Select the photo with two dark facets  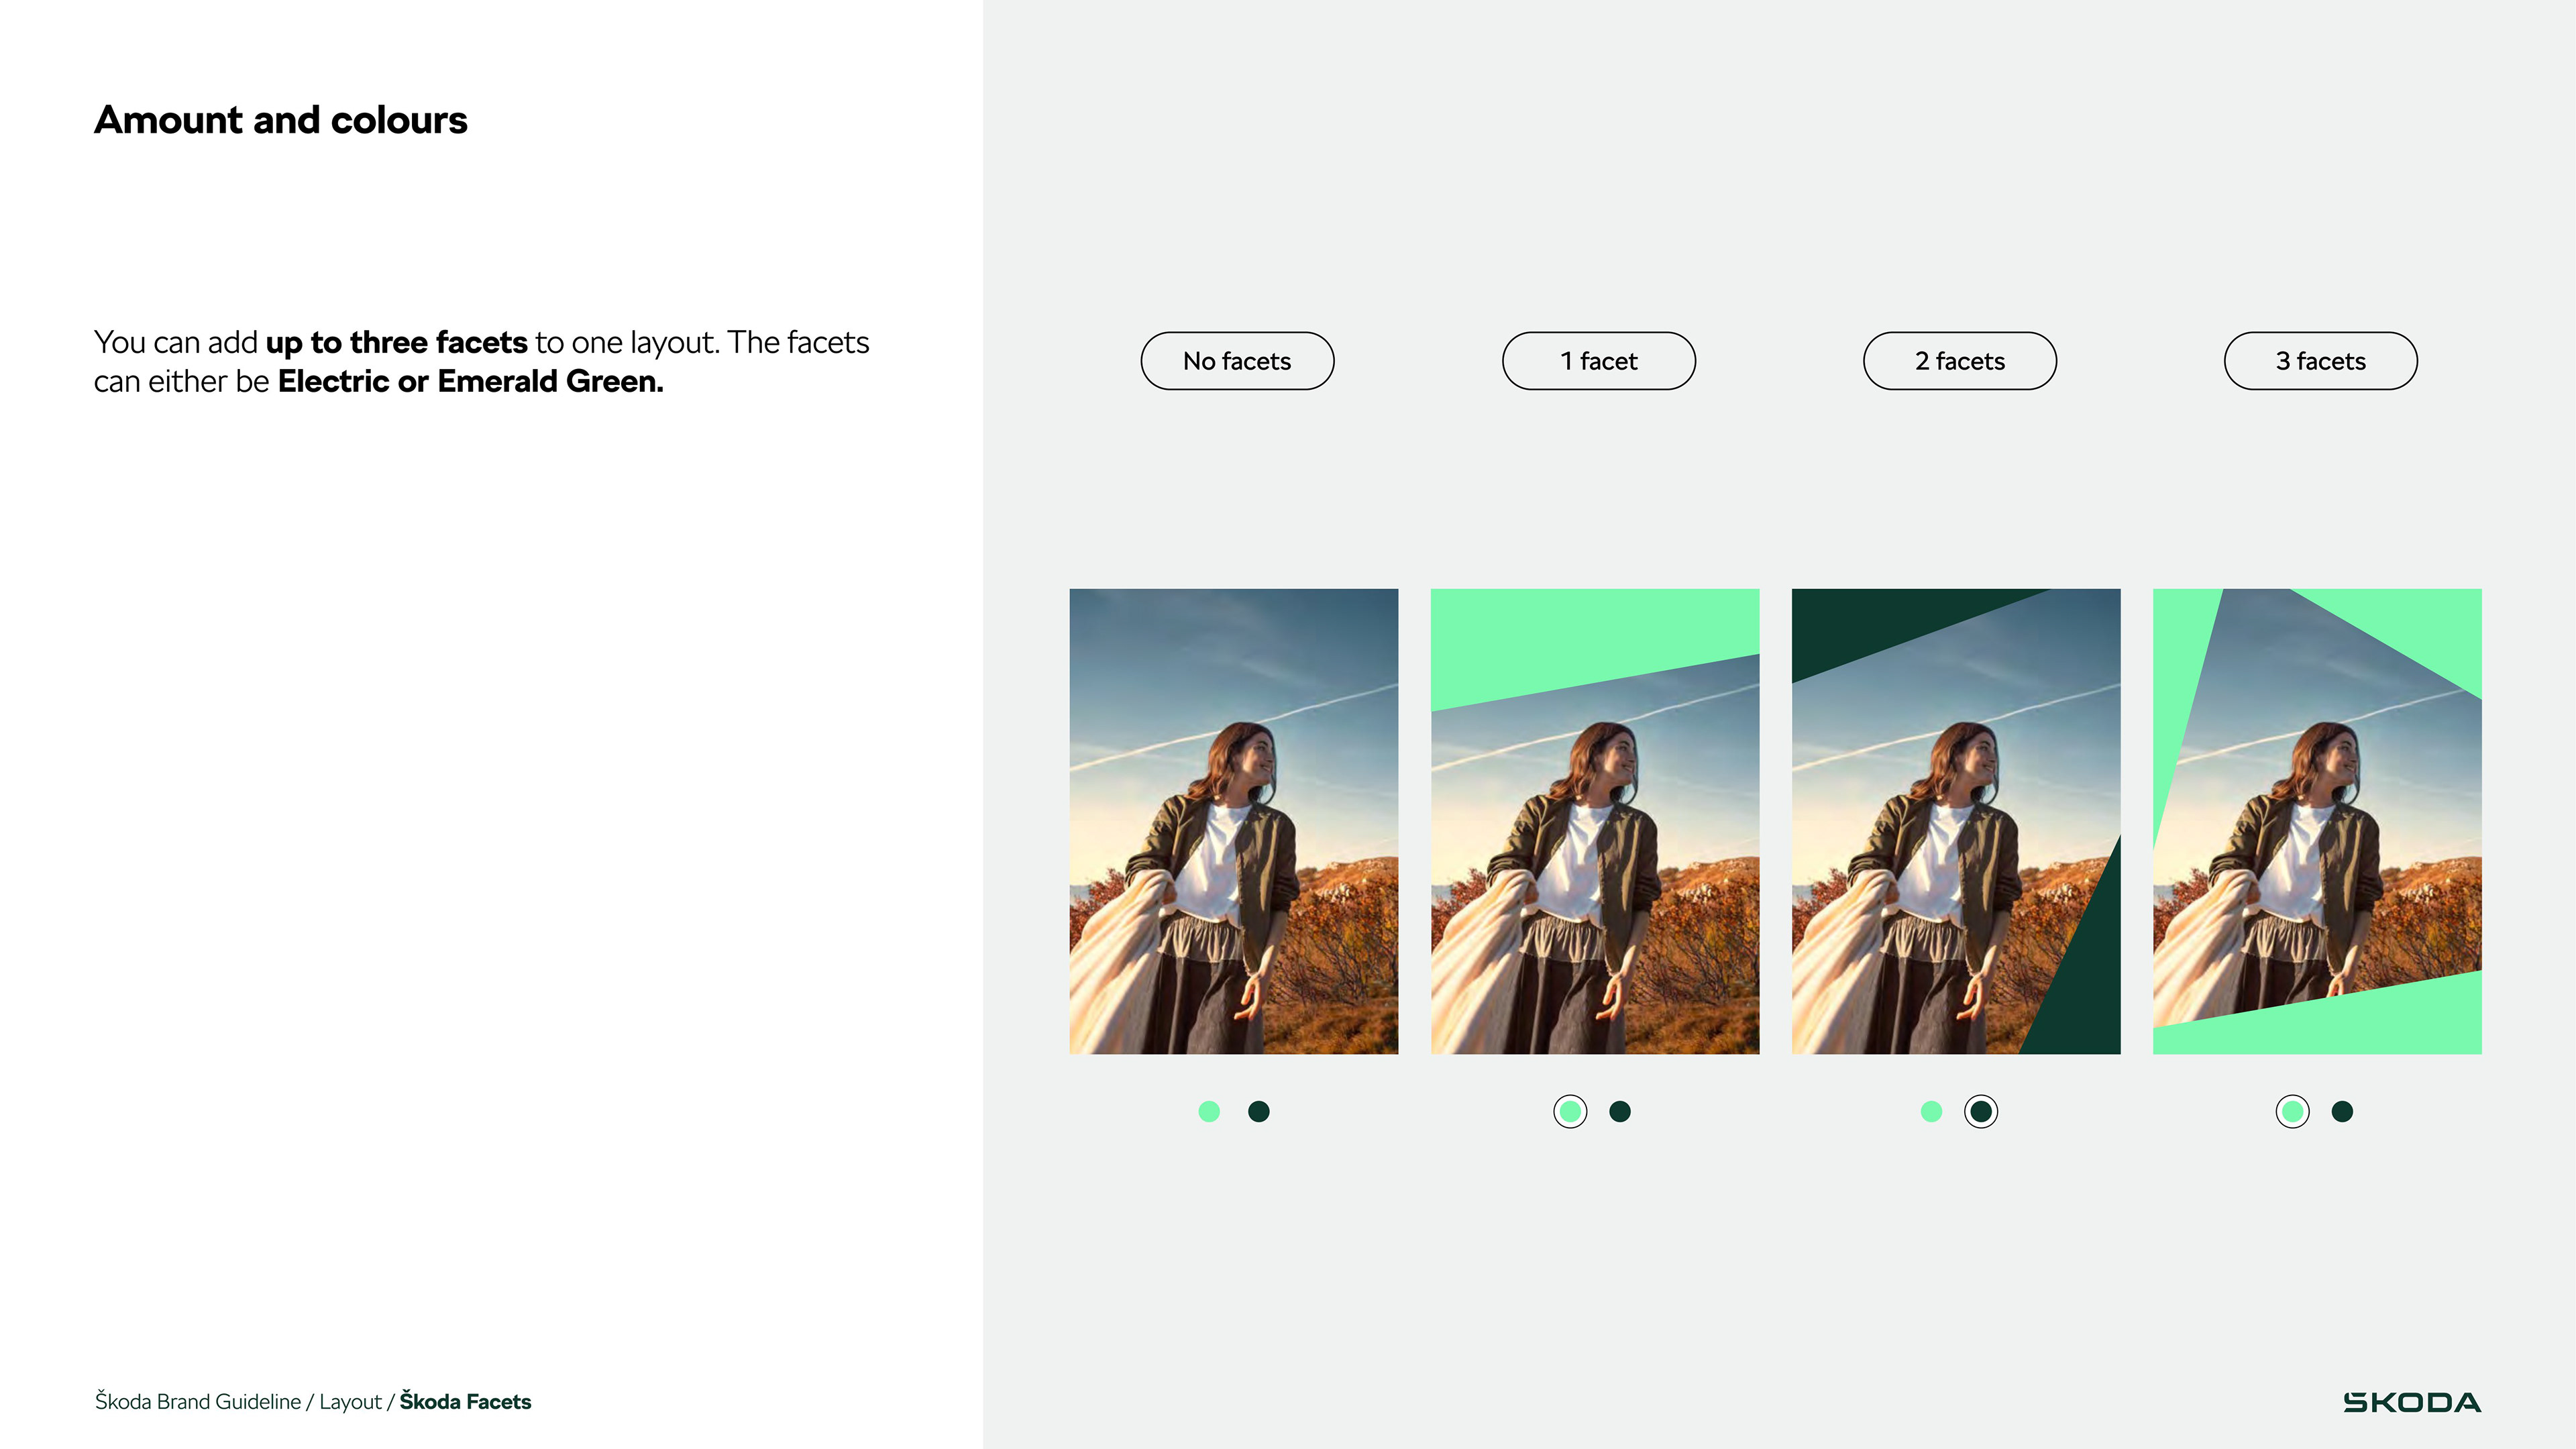coord(1955,821)
